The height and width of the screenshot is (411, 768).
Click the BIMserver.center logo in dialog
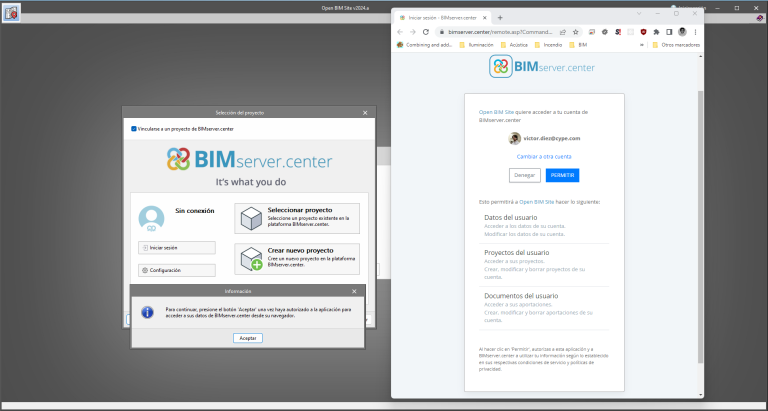click(249, 160)
